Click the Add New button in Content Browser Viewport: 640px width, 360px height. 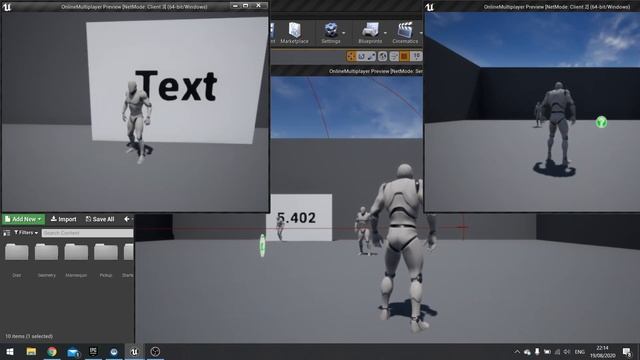[24, 219]
